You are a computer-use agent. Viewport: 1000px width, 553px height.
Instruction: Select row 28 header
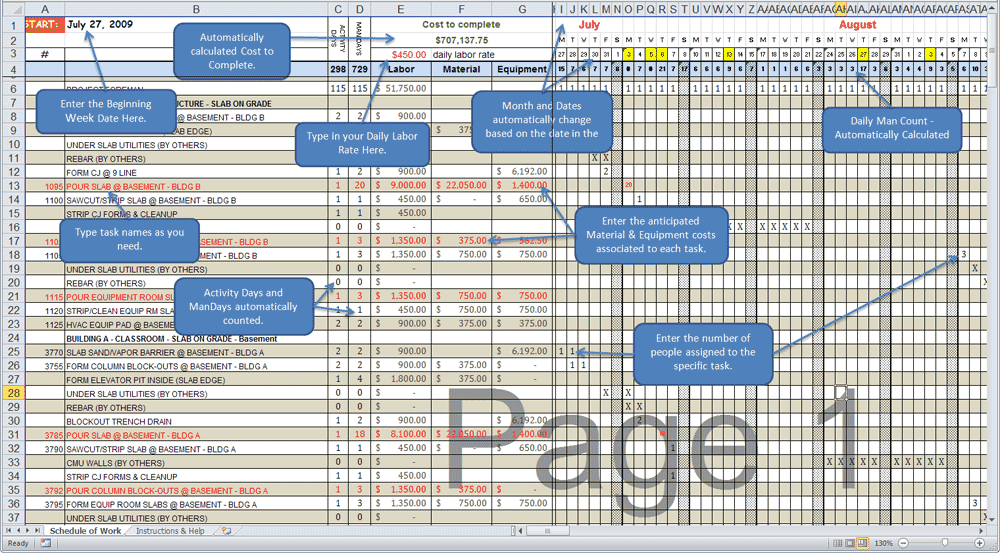click(16, 394)
